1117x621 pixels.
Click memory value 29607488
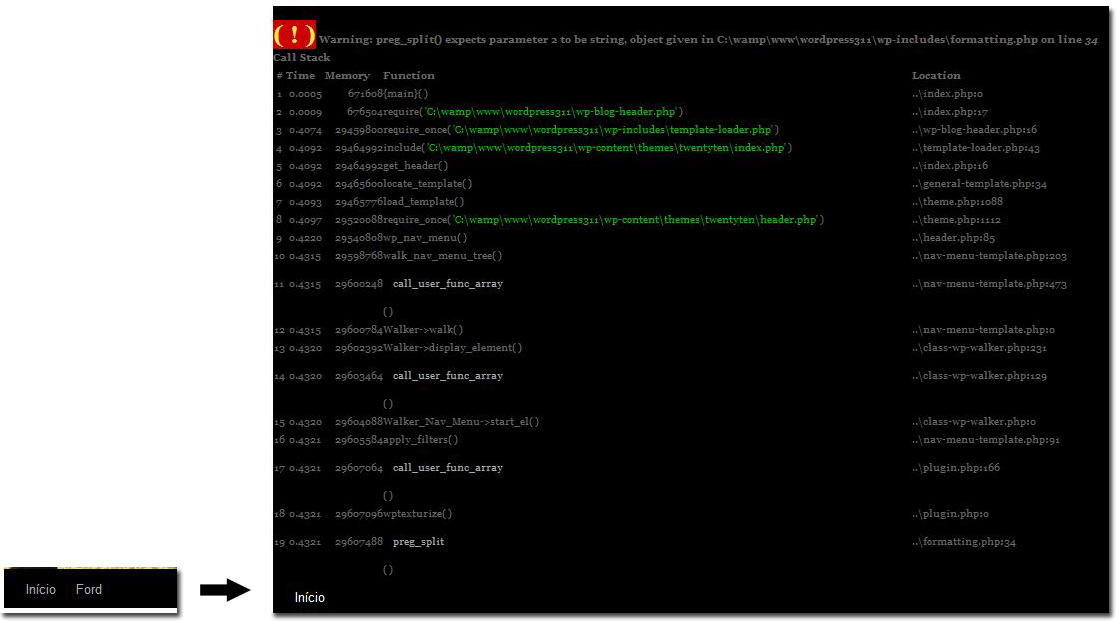point(359,541)
